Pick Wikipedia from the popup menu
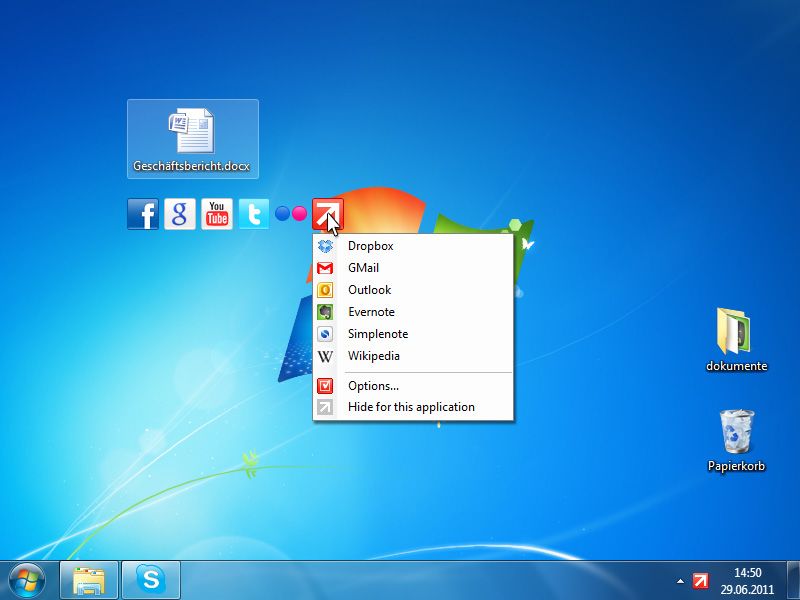 click(x=413, y=356)
